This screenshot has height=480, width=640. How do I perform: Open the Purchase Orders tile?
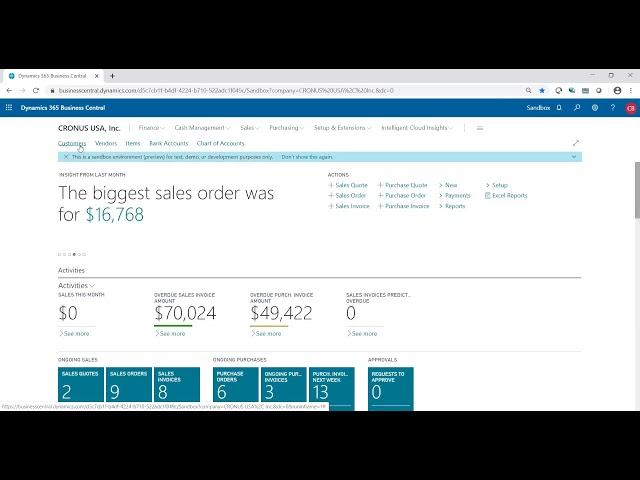click(x=236, y=387)
